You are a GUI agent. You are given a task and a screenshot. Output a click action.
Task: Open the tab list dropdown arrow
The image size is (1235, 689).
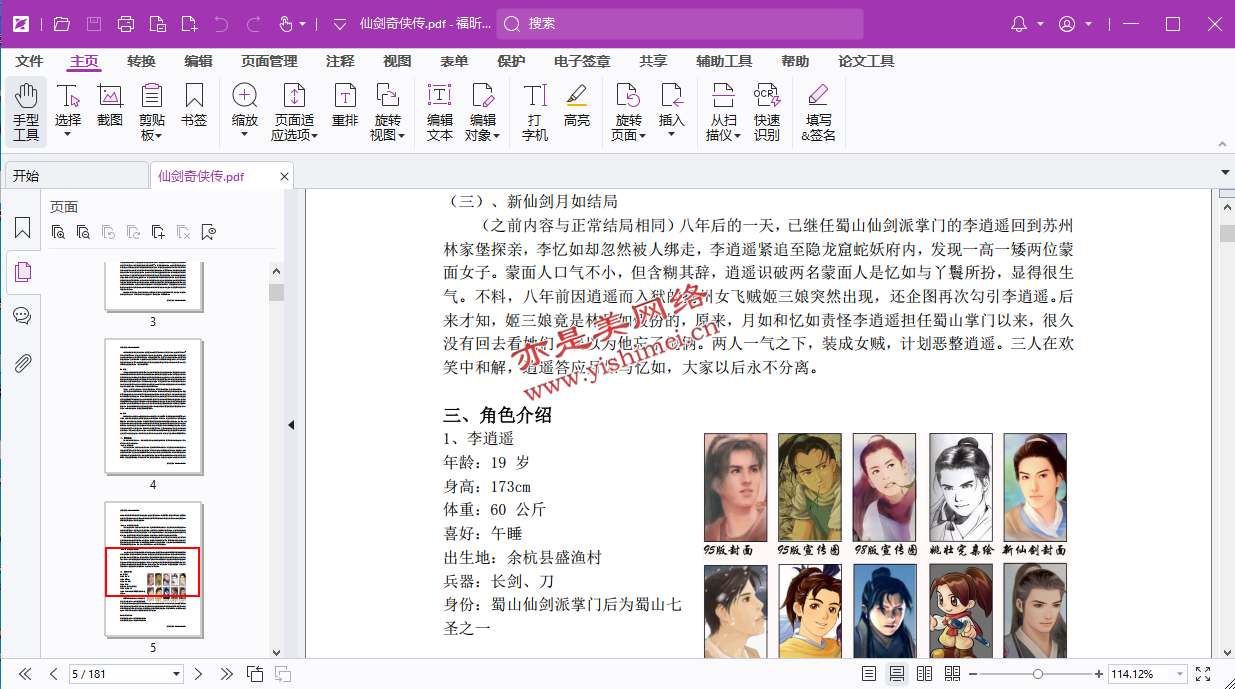(x=1225, y=173)
